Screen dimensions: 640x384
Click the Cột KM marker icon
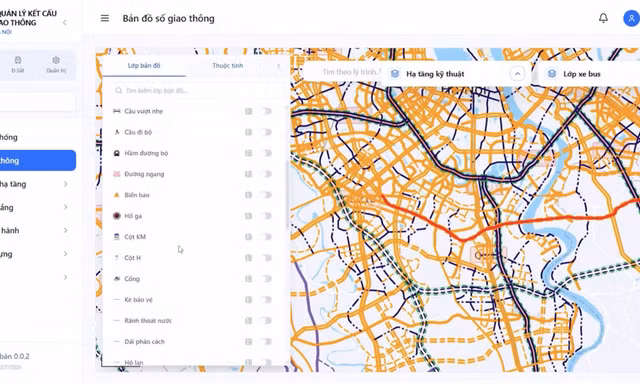tap(117, 237)
